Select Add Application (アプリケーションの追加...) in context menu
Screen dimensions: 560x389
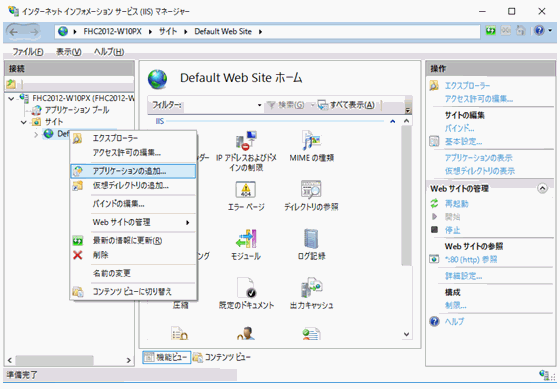[x=133, y=171]
